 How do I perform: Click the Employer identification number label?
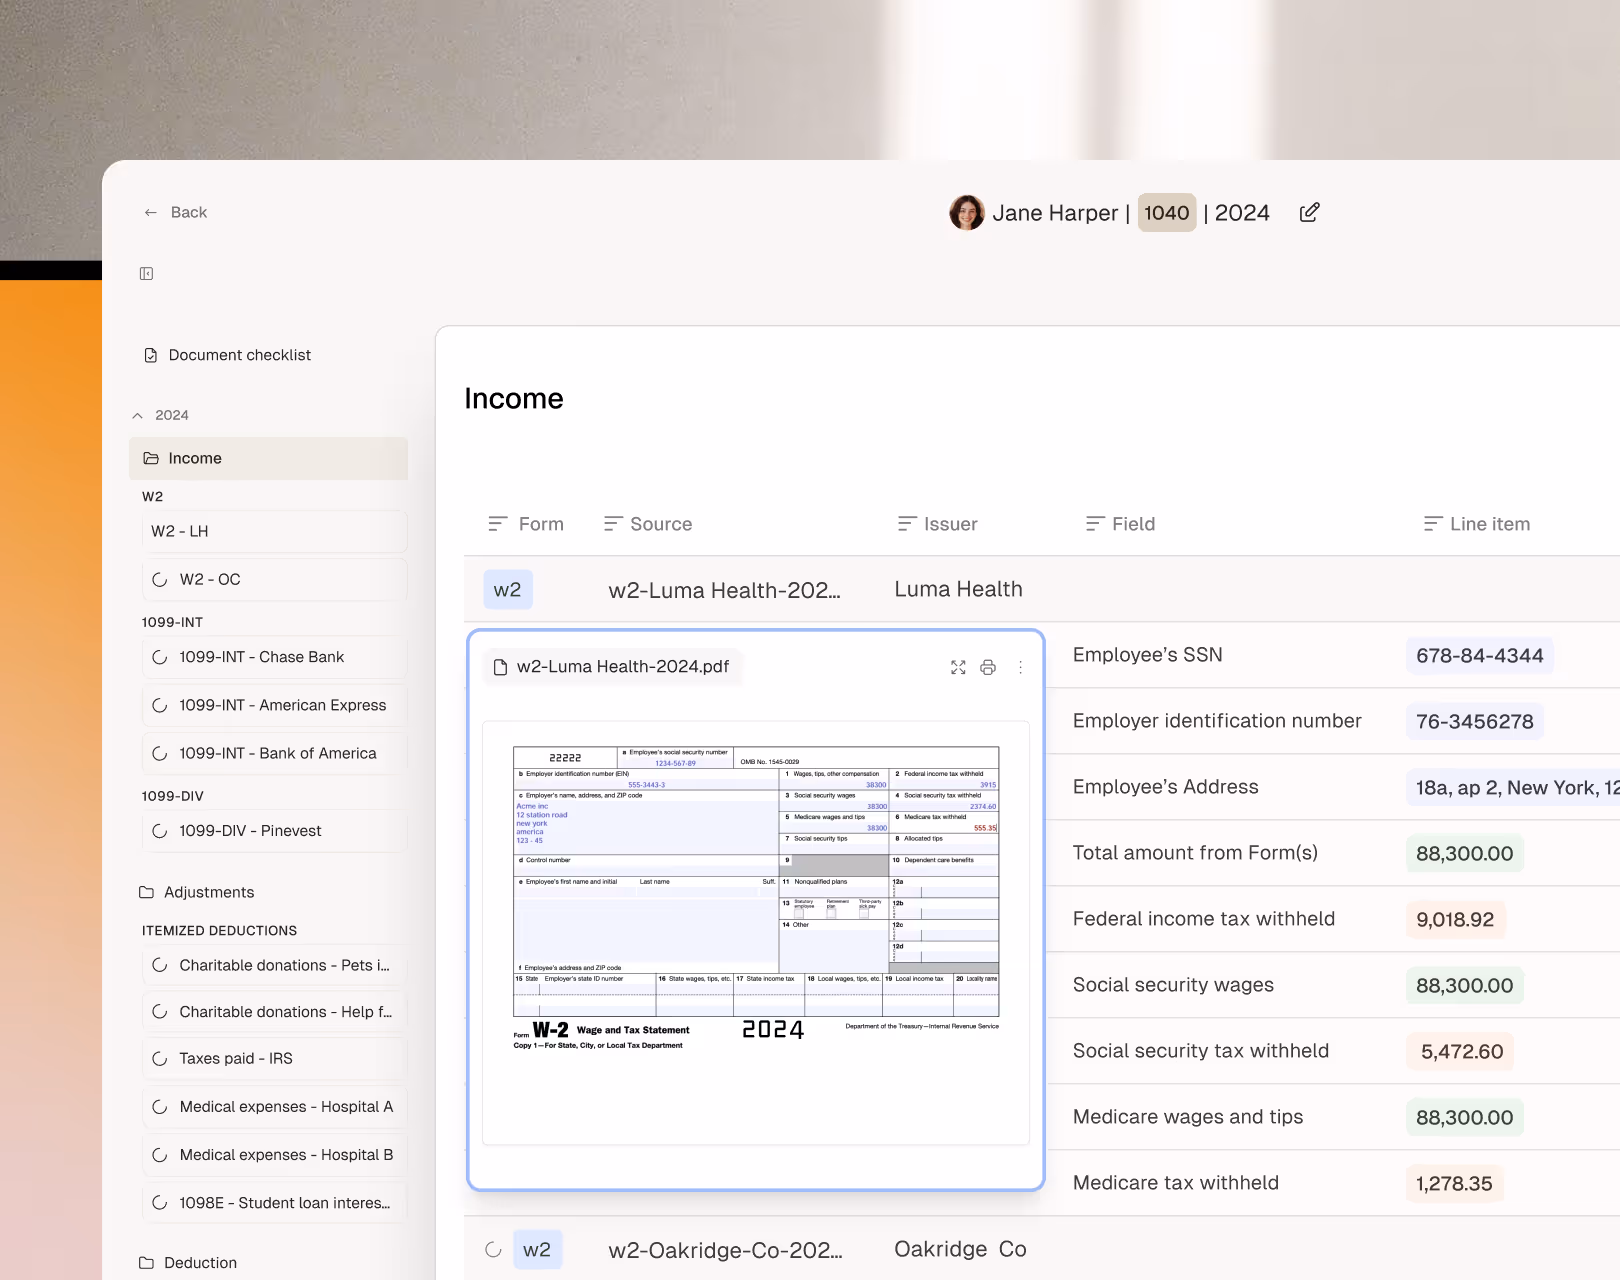pyautogui.click(x=1217, y=721)
